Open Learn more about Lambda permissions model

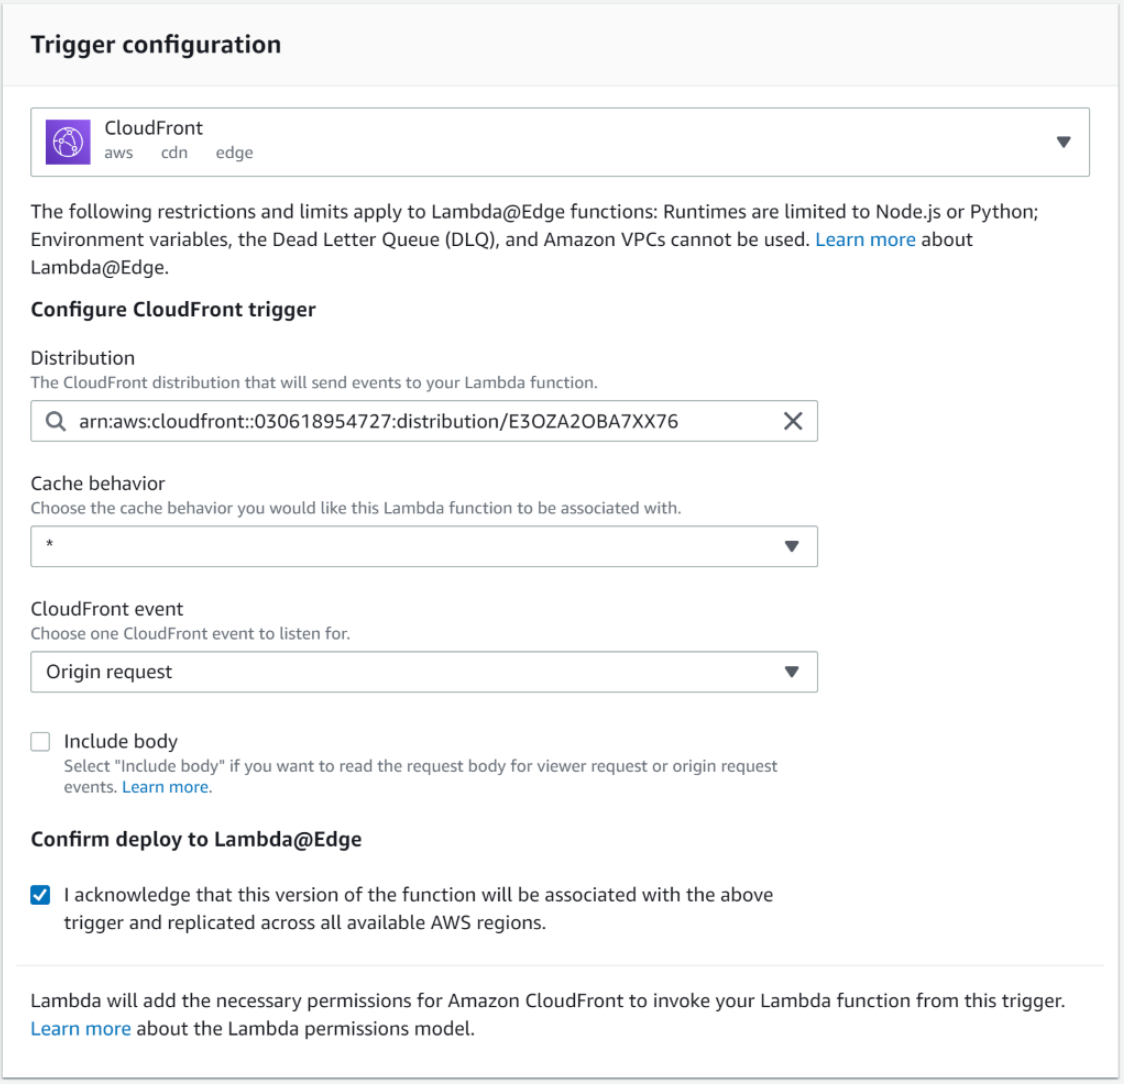click(80, 1029)
